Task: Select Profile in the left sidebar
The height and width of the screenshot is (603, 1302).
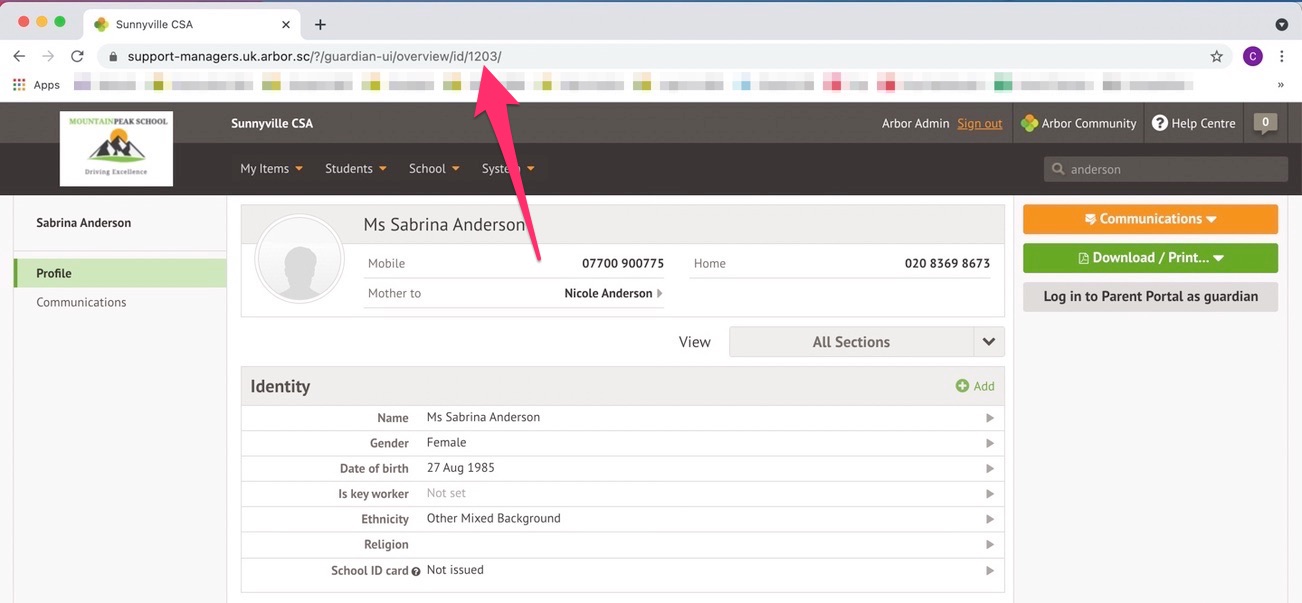Action: pyautogui.click(x=121, y=273)
